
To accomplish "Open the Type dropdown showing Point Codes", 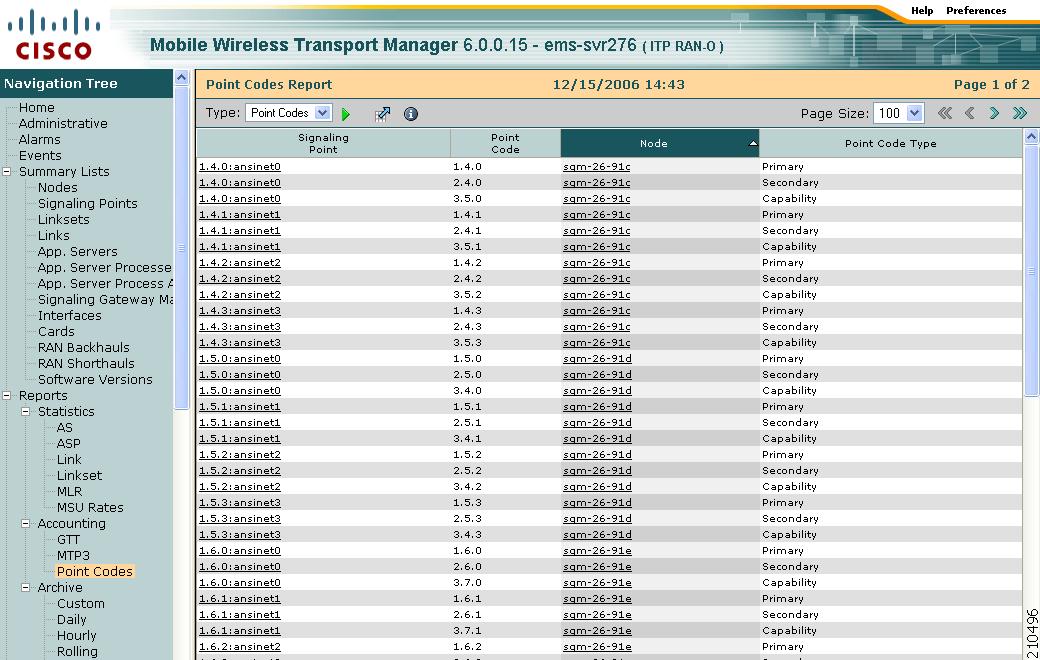I will click(x=289, y=113).
